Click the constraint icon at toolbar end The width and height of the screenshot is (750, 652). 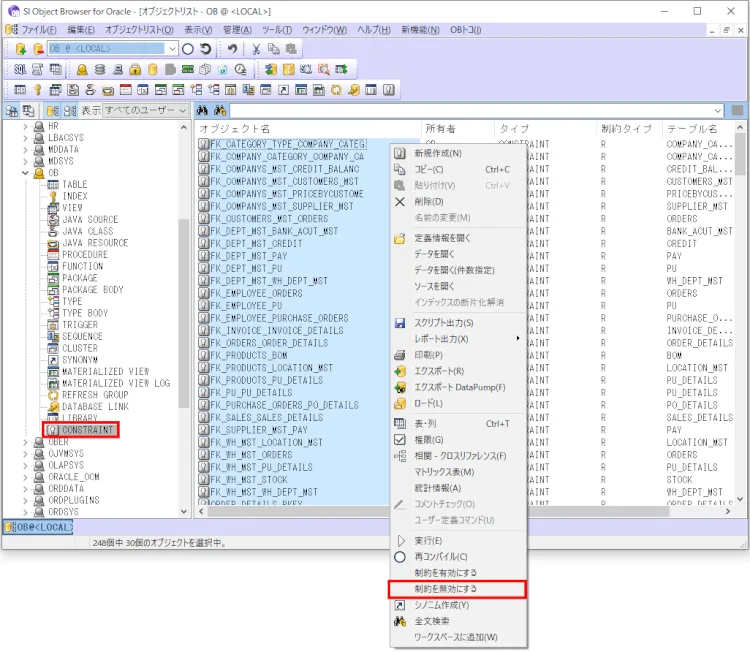(x=389, y=90)
